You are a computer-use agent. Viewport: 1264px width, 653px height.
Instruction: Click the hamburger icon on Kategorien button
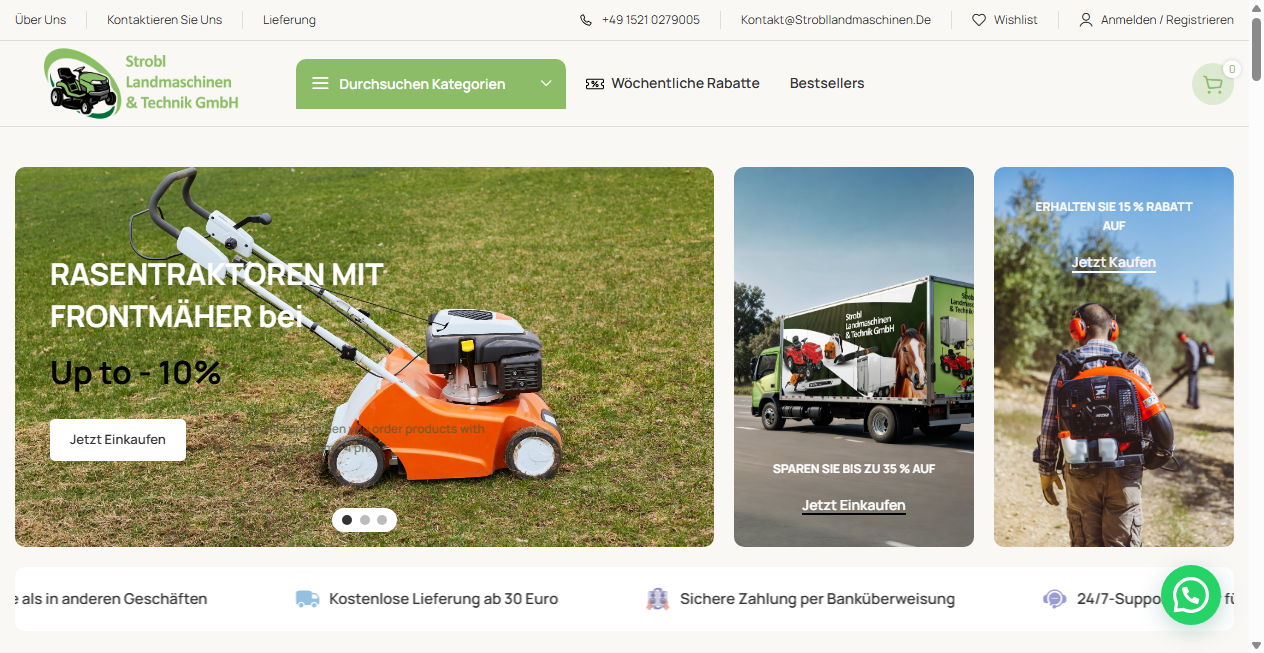(320, 84)
